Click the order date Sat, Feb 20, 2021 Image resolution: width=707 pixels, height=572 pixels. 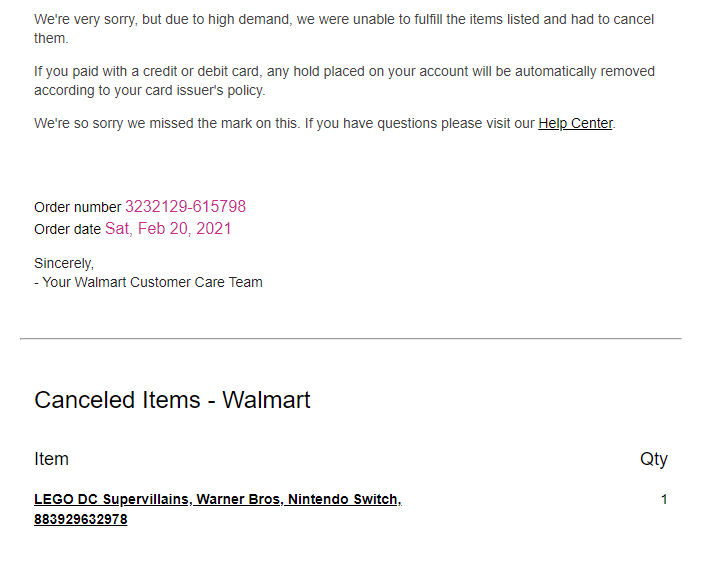tap(168, 228)
